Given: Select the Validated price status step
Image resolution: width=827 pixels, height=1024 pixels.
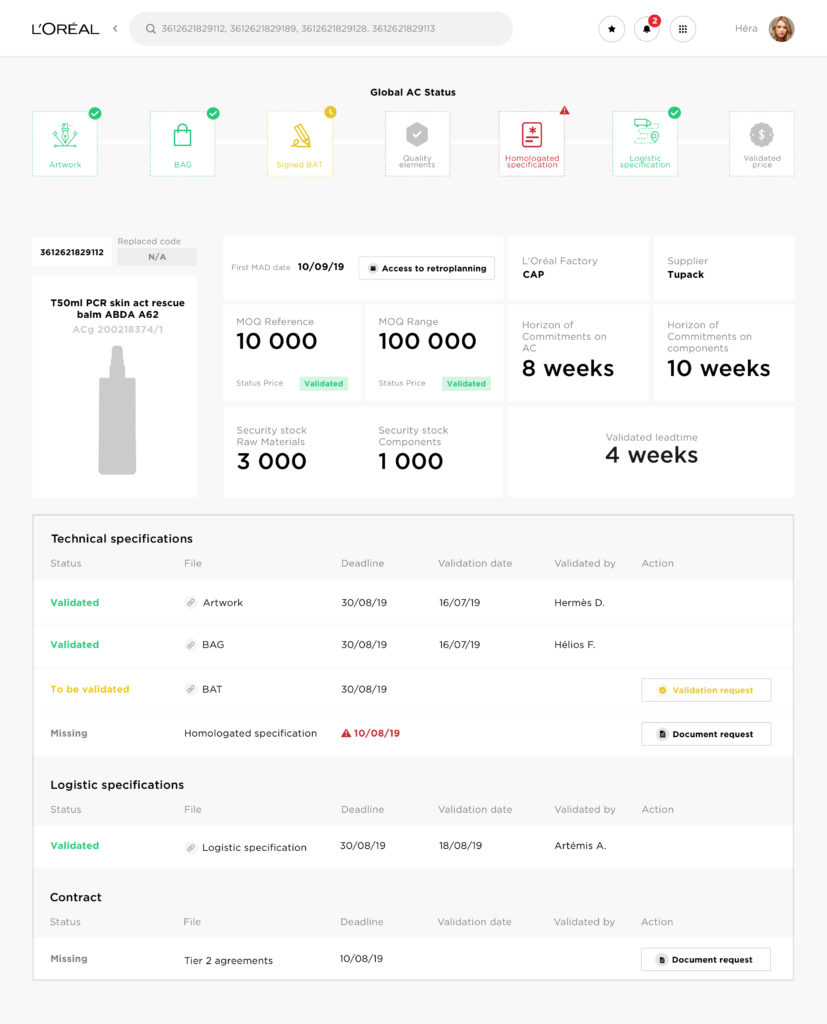Looking at the screenshot, I should click(762, 144).
